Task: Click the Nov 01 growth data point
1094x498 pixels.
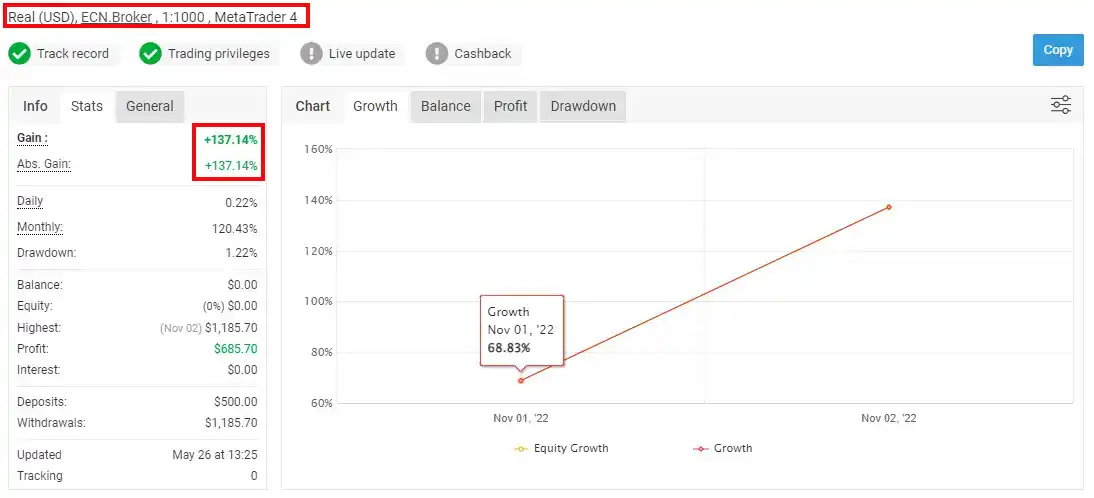Action: [x=520, y=380]
